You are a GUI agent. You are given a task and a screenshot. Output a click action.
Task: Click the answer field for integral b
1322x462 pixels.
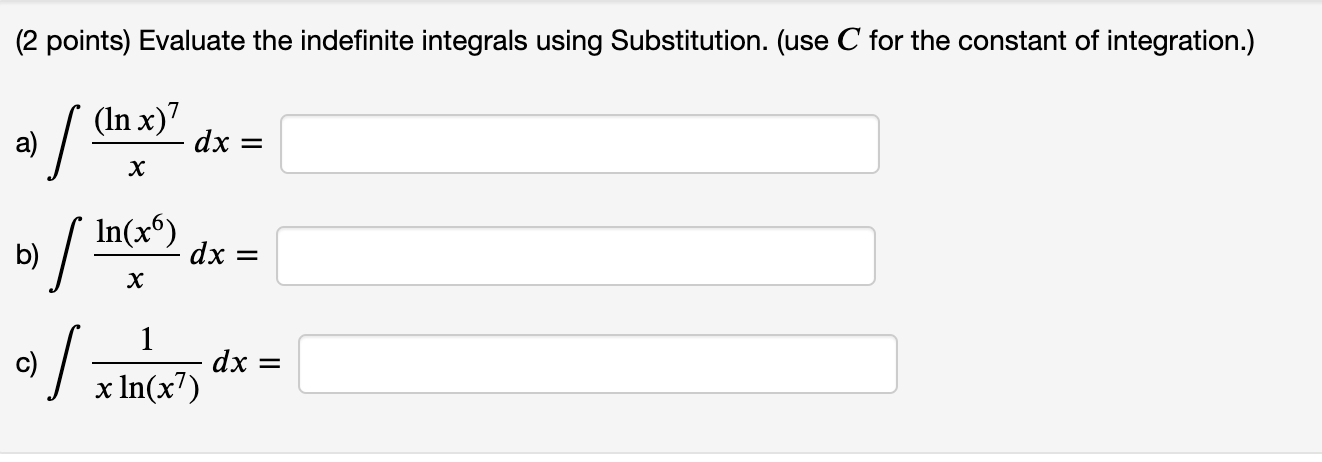pos(576,255)
